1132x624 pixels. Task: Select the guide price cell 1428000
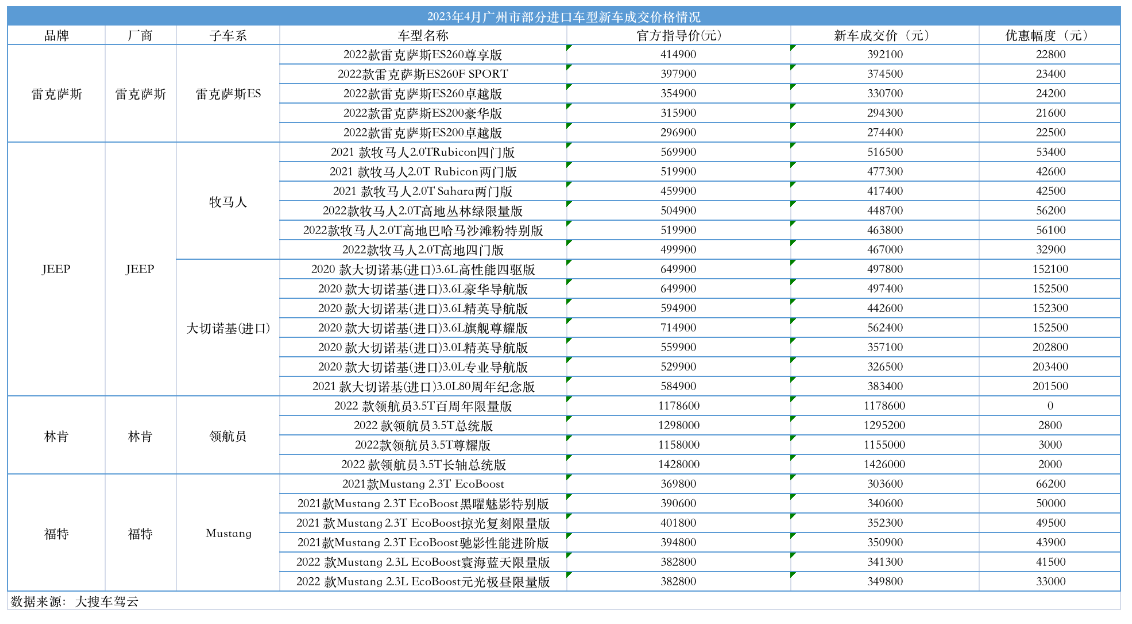(678, 465)
